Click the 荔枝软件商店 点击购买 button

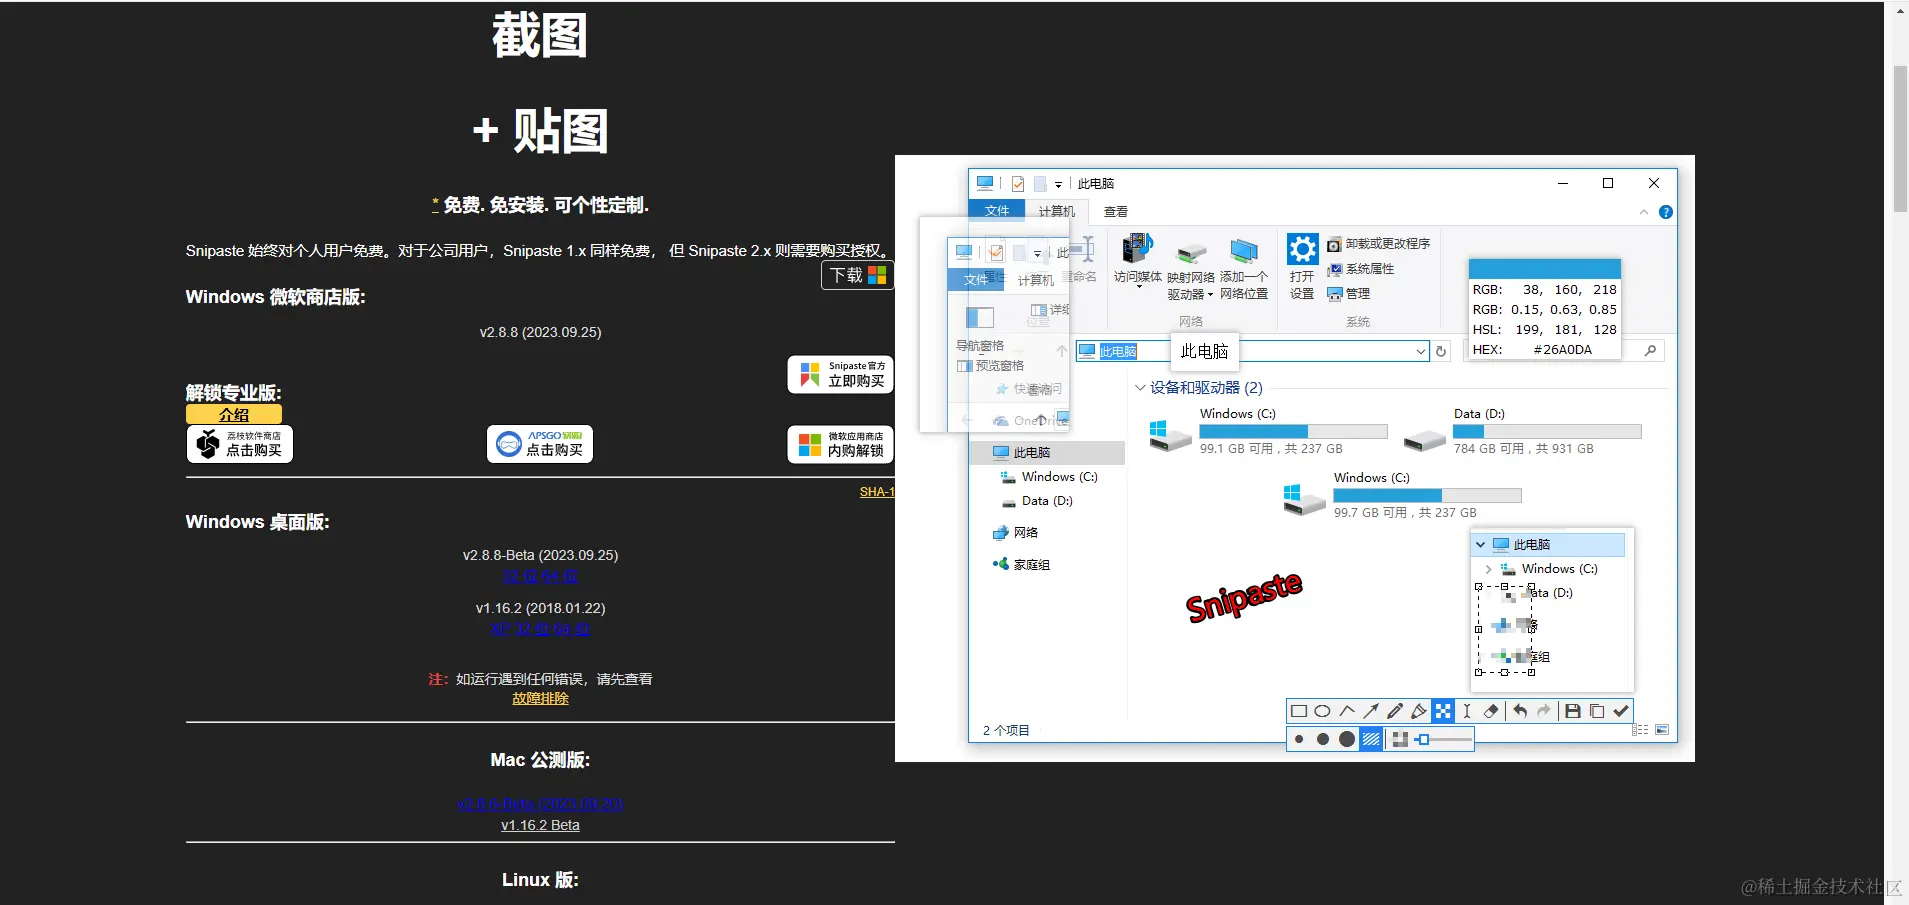pos(240,444)
